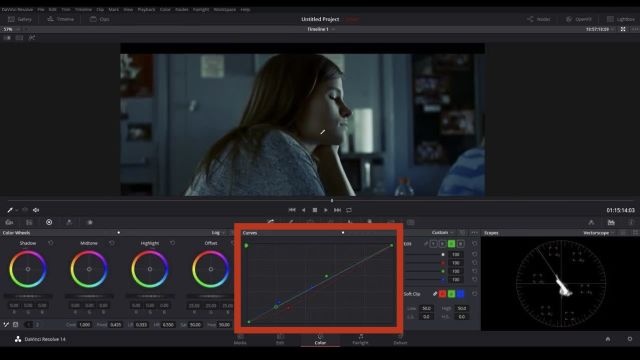Open project settings gear icon
640x360 pixels.
pos(630,339)
